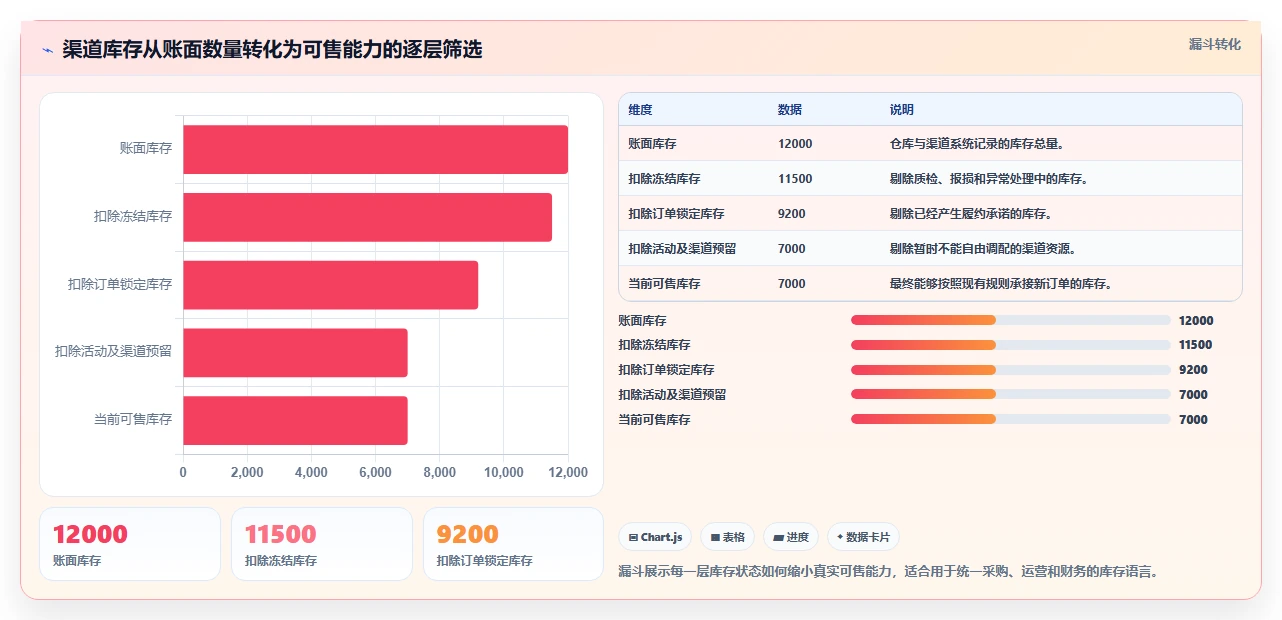1282x620 pixels.
Task: Click the 账面库存 progress bar
Action: pyautogui.click(x=1010, y=320)
